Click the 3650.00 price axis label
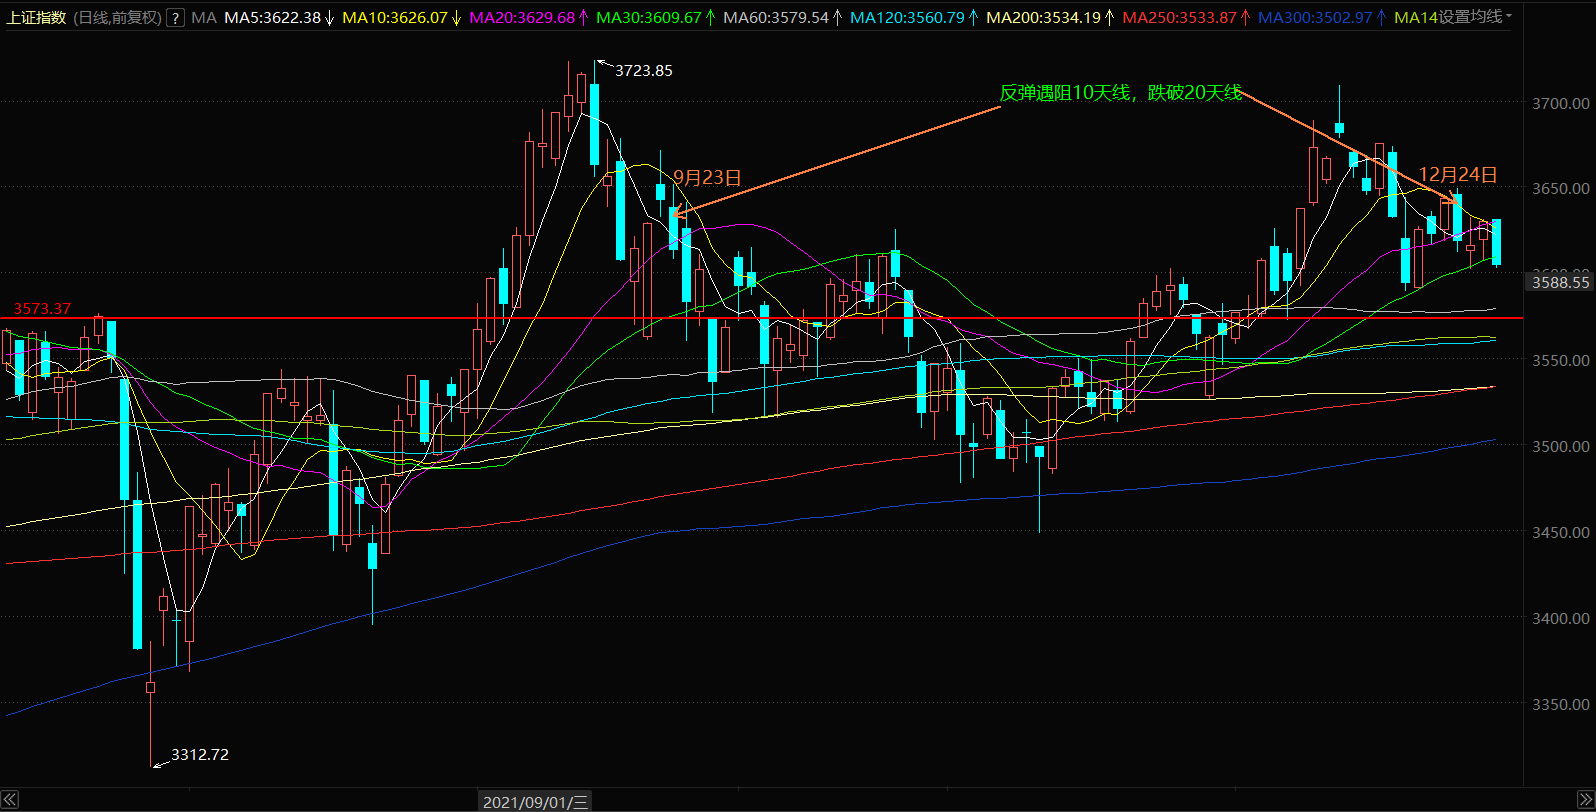This screenshot has width=1596, height=812. pos(1561,189)
